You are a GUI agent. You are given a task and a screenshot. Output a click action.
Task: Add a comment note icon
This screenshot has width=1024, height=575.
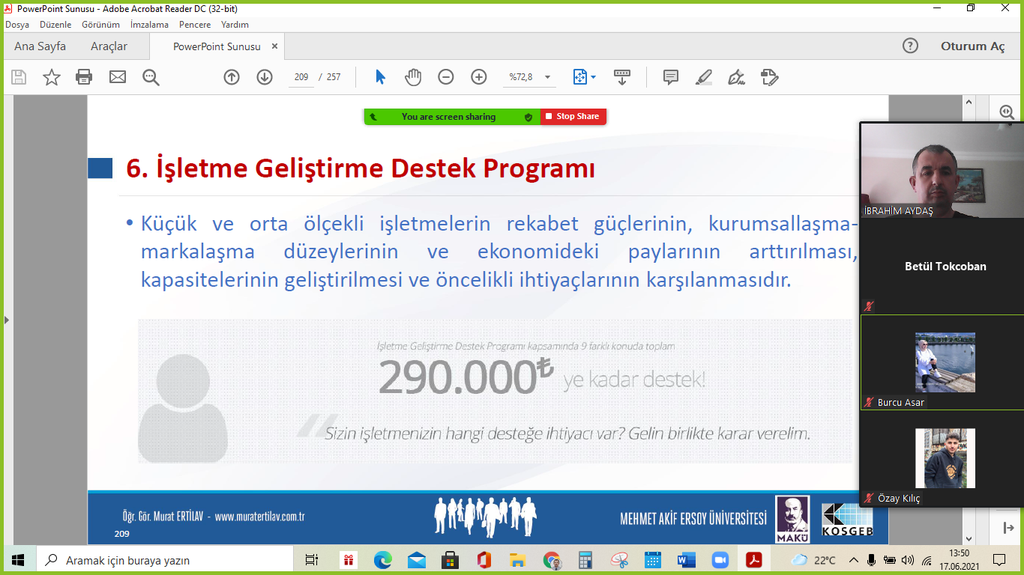click(671, 77)
